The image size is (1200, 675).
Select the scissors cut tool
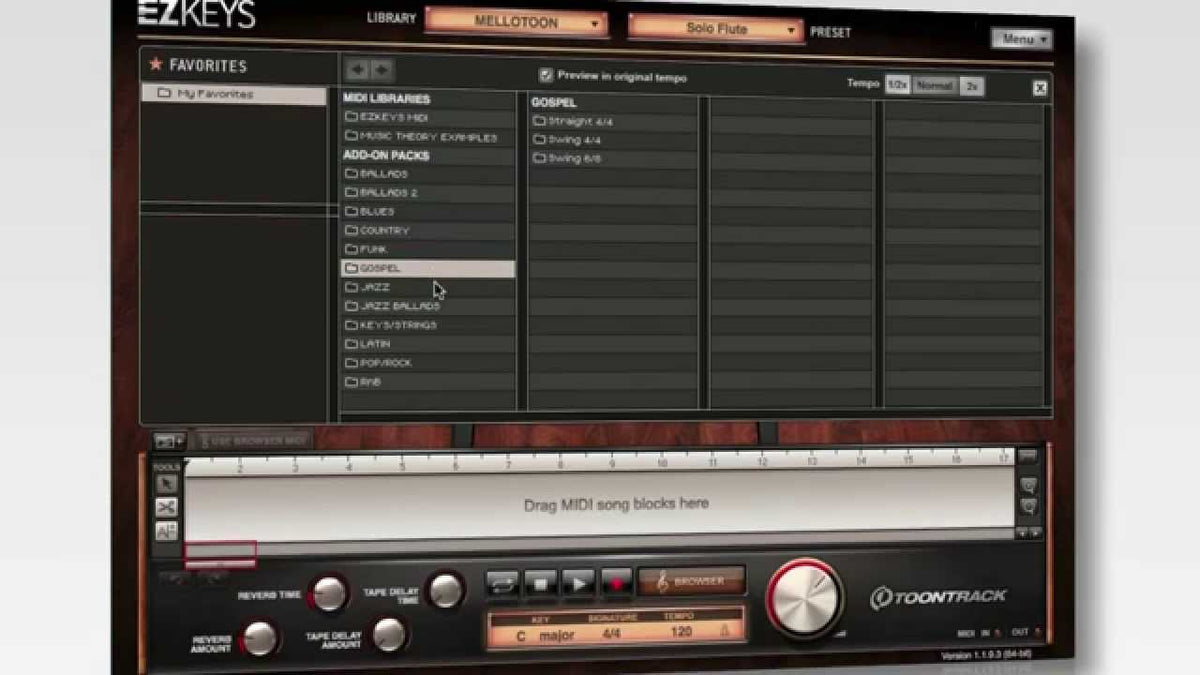click(166, 508)
